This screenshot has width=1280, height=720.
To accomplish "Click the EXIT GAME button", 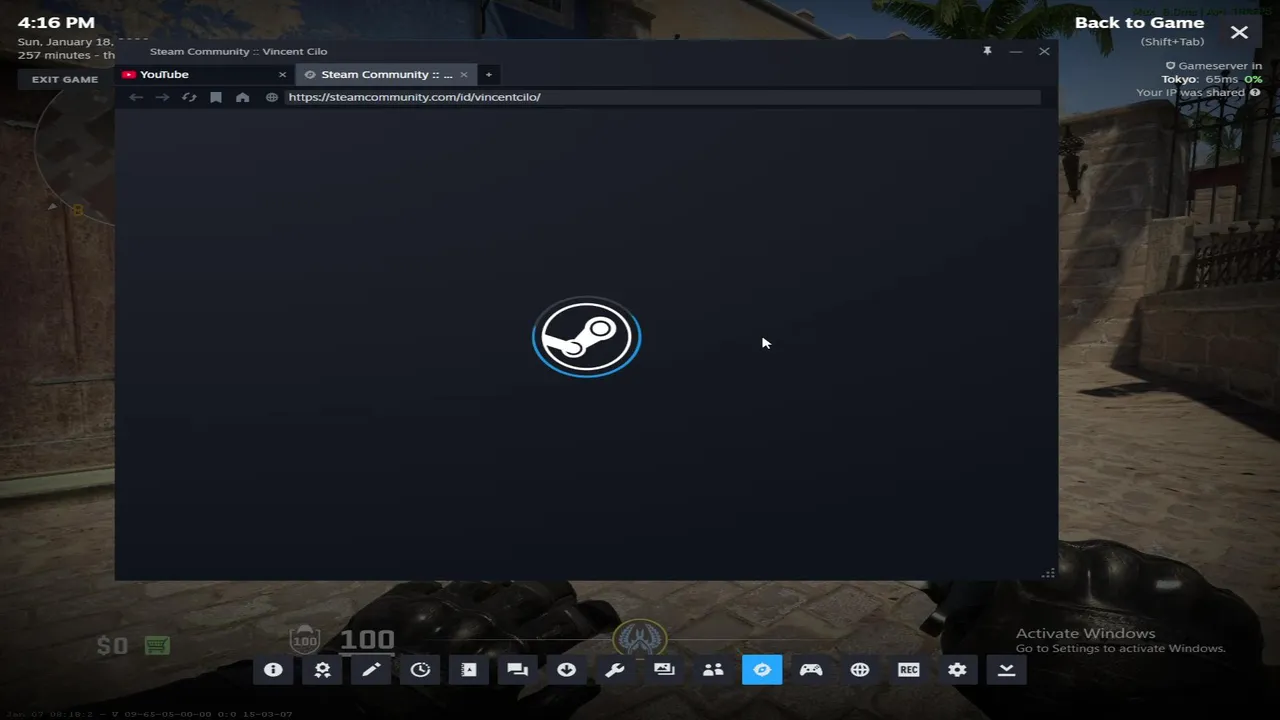I will [65, 79].
